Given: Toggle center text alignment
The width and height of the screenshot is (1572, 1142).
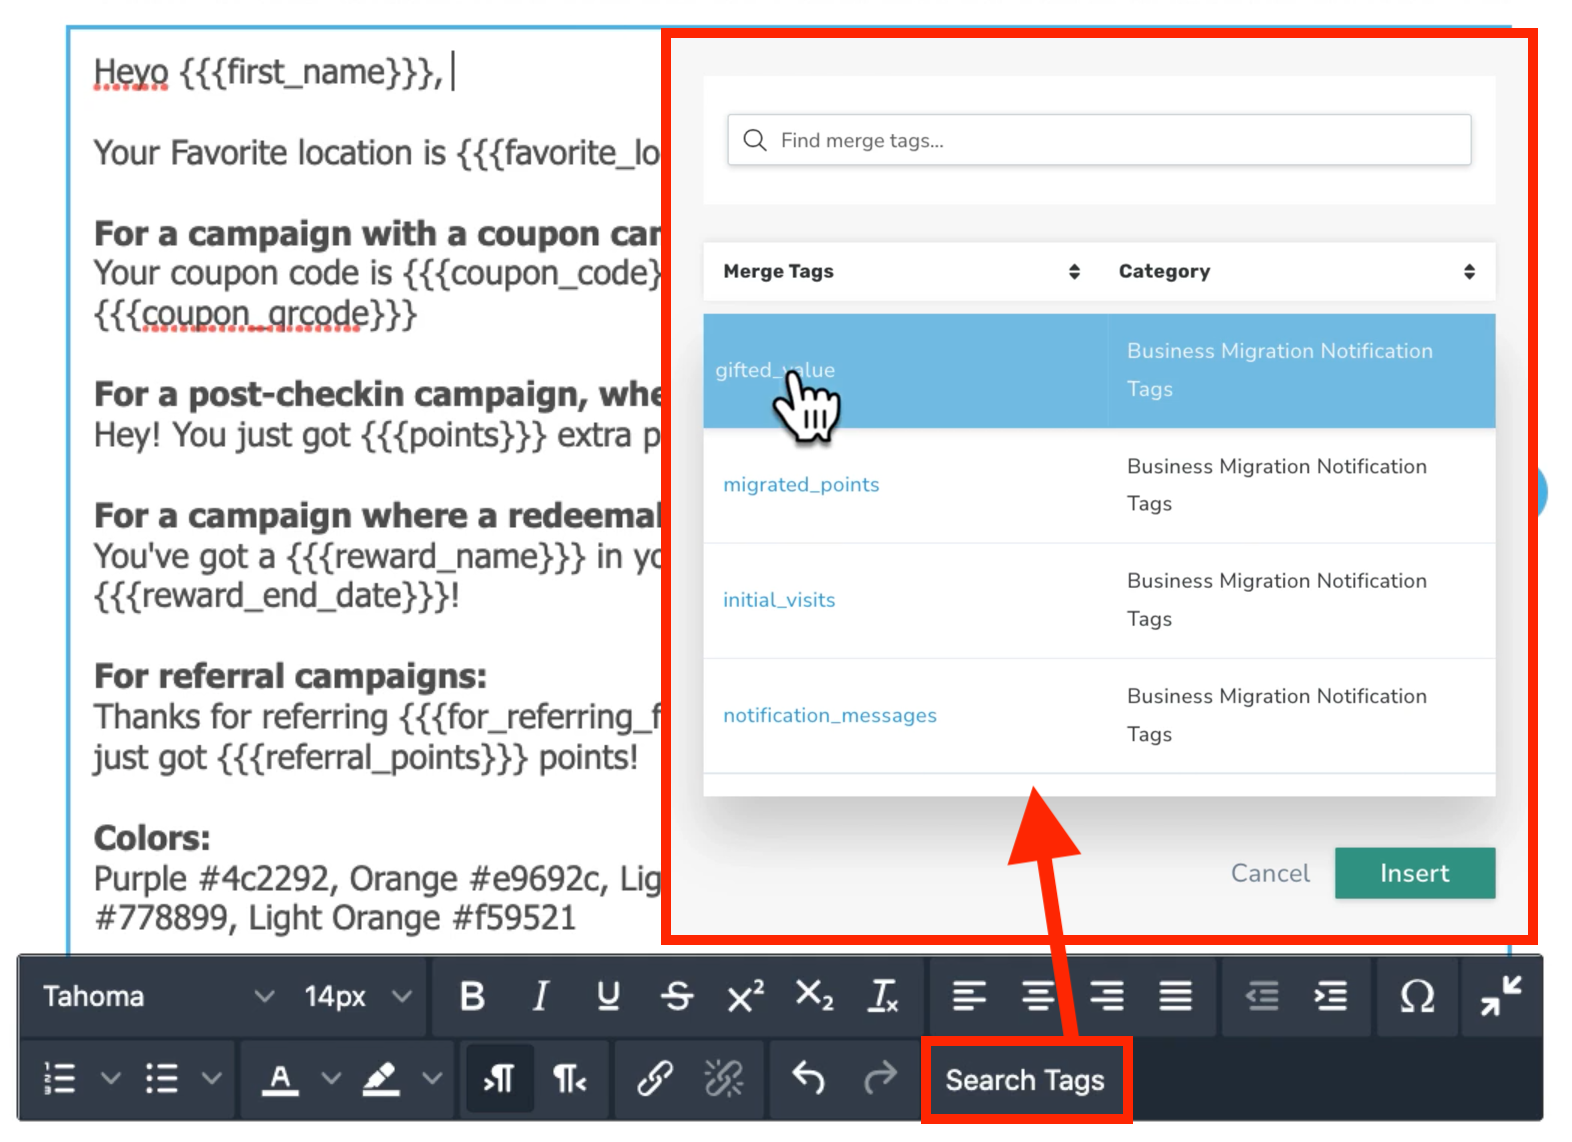Looking at the screenshot, I should 1038,996.
